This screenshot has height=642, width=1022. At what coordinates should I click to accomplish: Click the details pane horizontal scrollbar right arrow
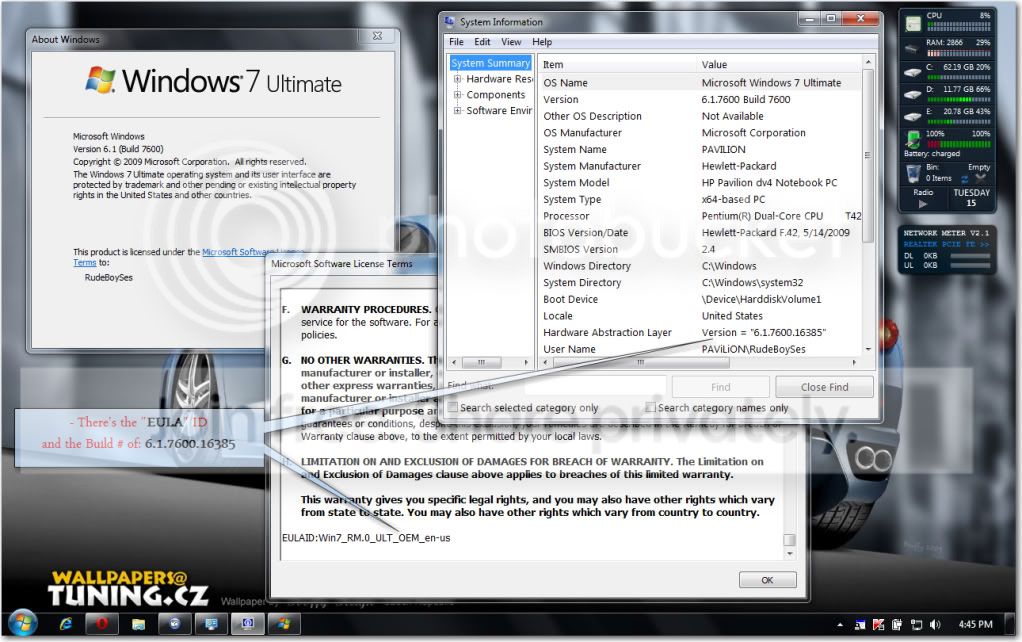(854, 362)
